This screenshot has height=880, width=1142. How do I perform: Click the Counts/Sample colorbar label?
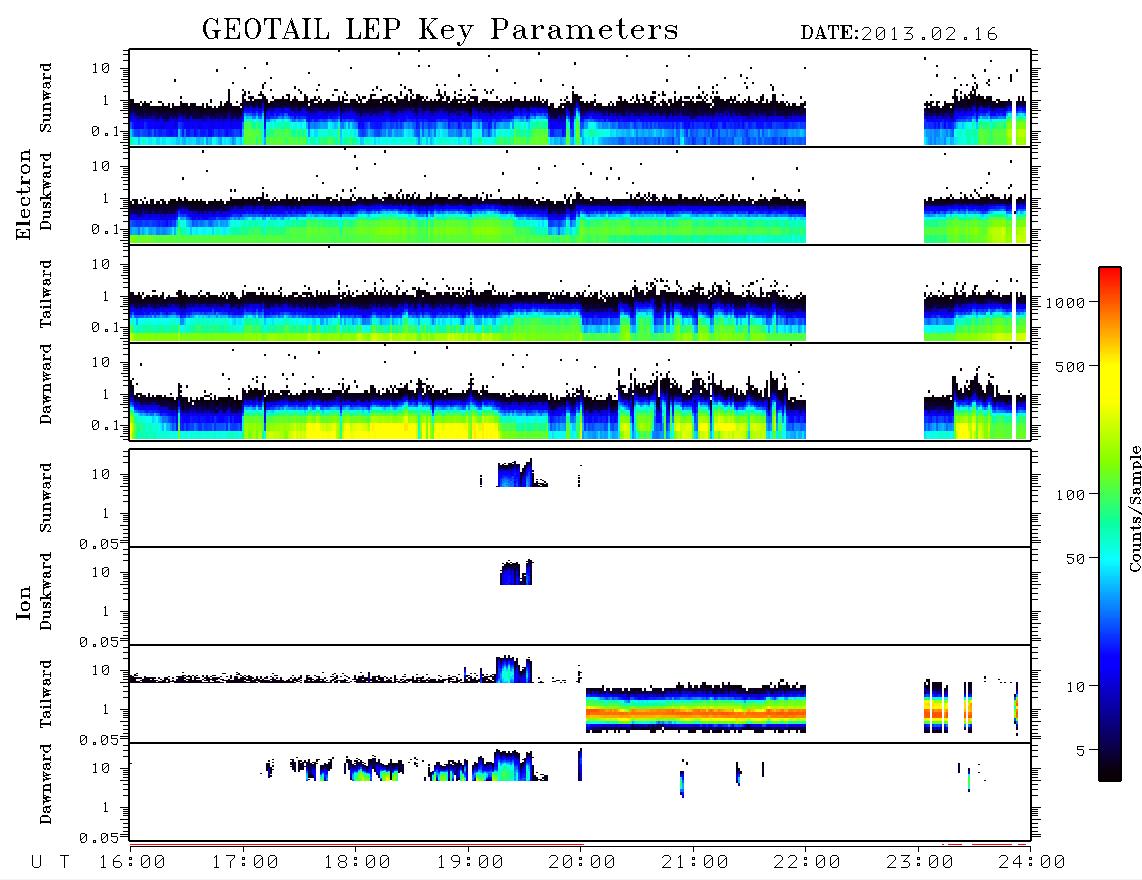pos(1134,508)
